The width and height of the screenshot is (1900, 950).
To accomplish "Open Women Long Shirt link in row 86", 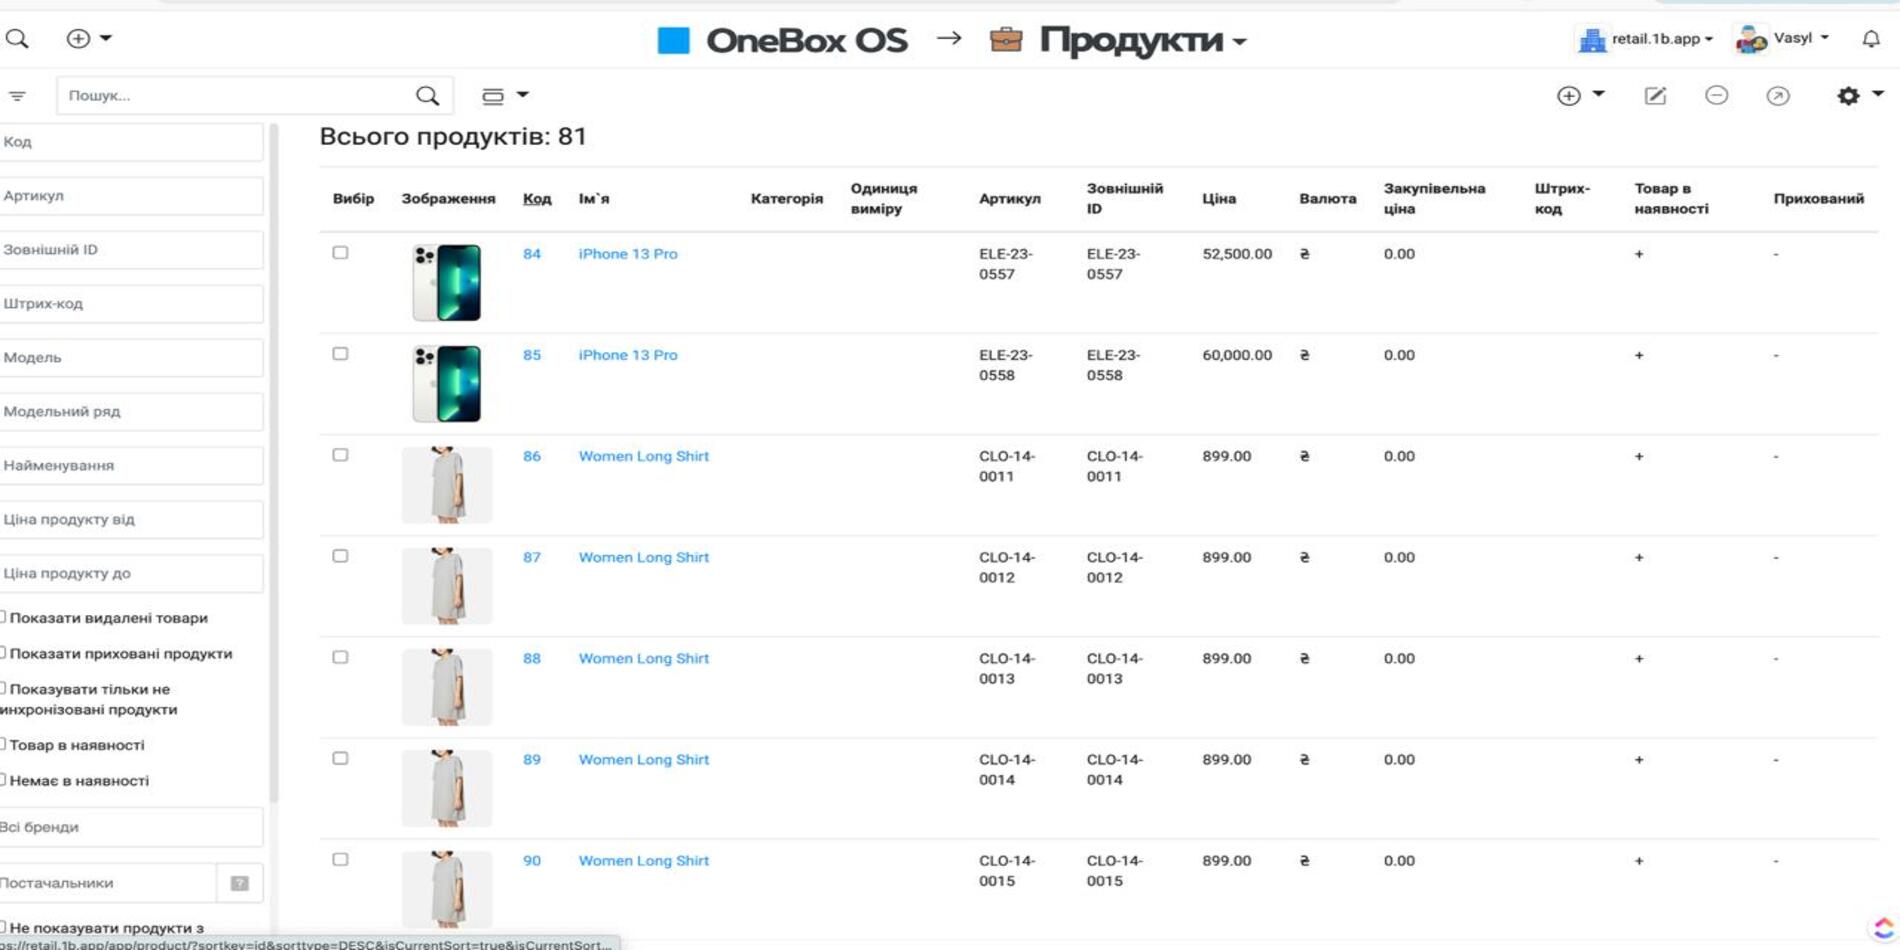I will (x=644, y=456).
